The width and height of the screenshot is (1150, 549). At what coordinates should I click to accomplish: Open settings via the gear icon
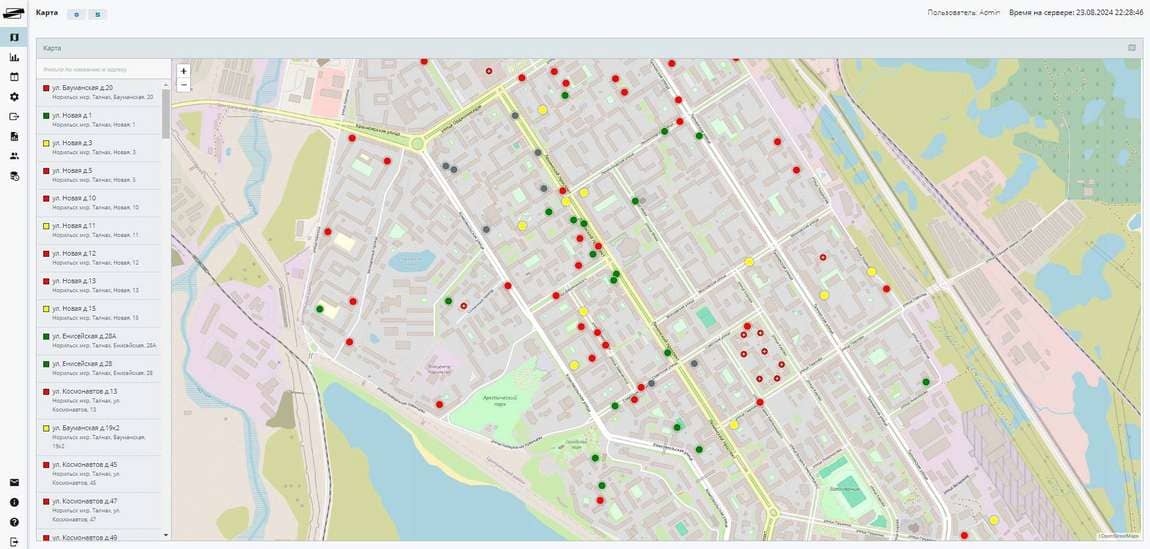[14, 97]
